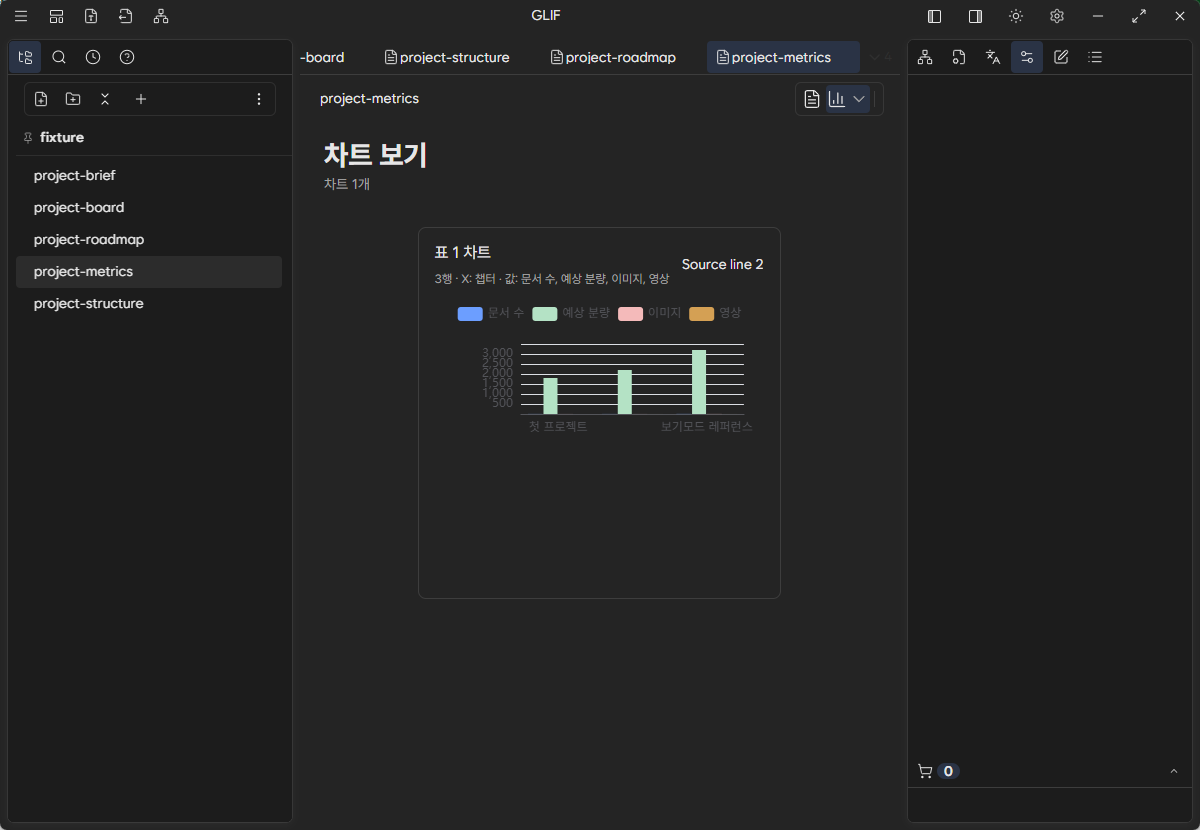Viewport: 1200px width, 830px height.
Task: Click the layout blocks icon in title bar
Action: coord(56,16)
